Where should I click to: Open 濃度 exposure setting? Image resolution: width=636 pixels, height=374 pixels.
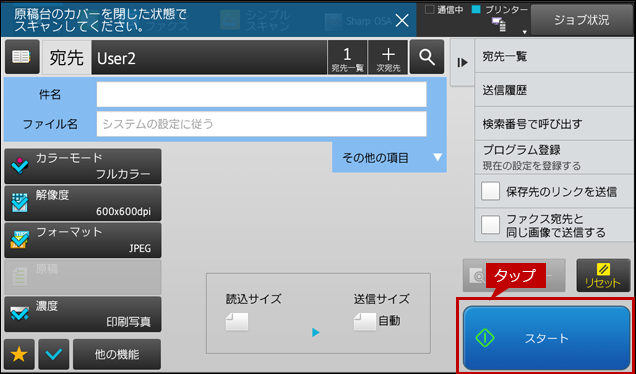pyautogui.click(x=83, y=314)
